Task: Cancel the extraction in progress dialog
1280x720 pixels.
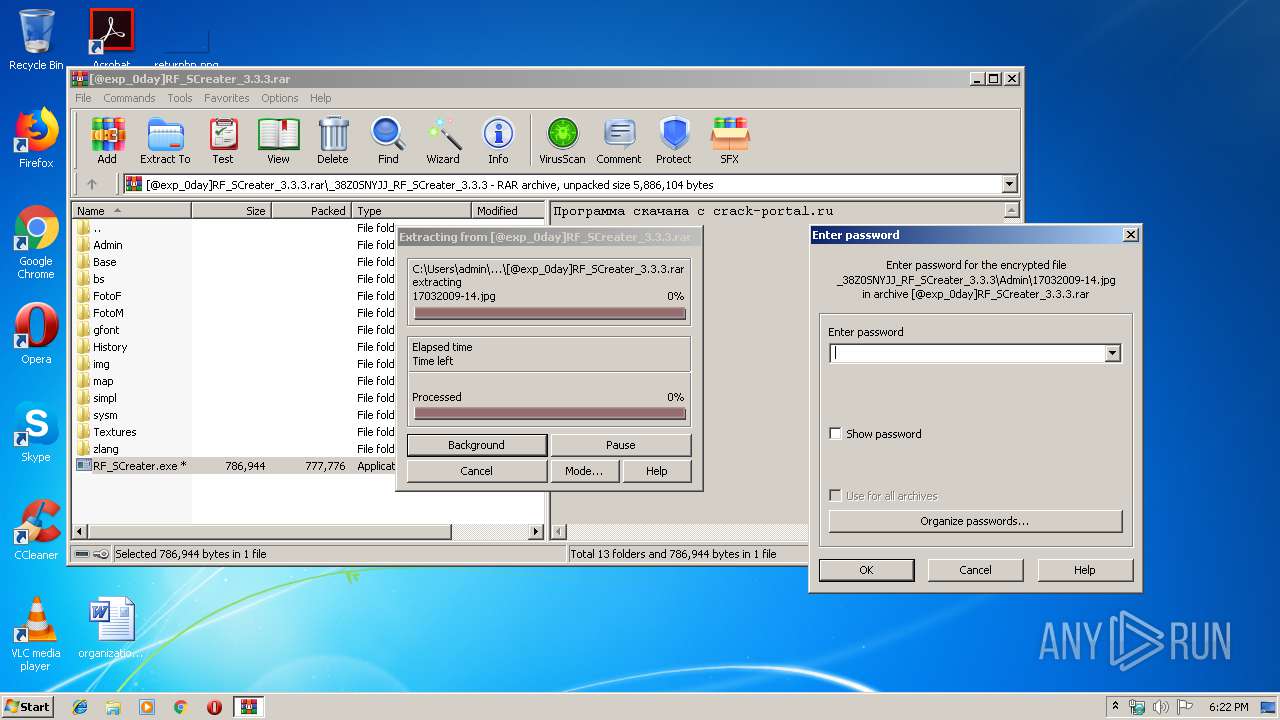Action: 477,471
